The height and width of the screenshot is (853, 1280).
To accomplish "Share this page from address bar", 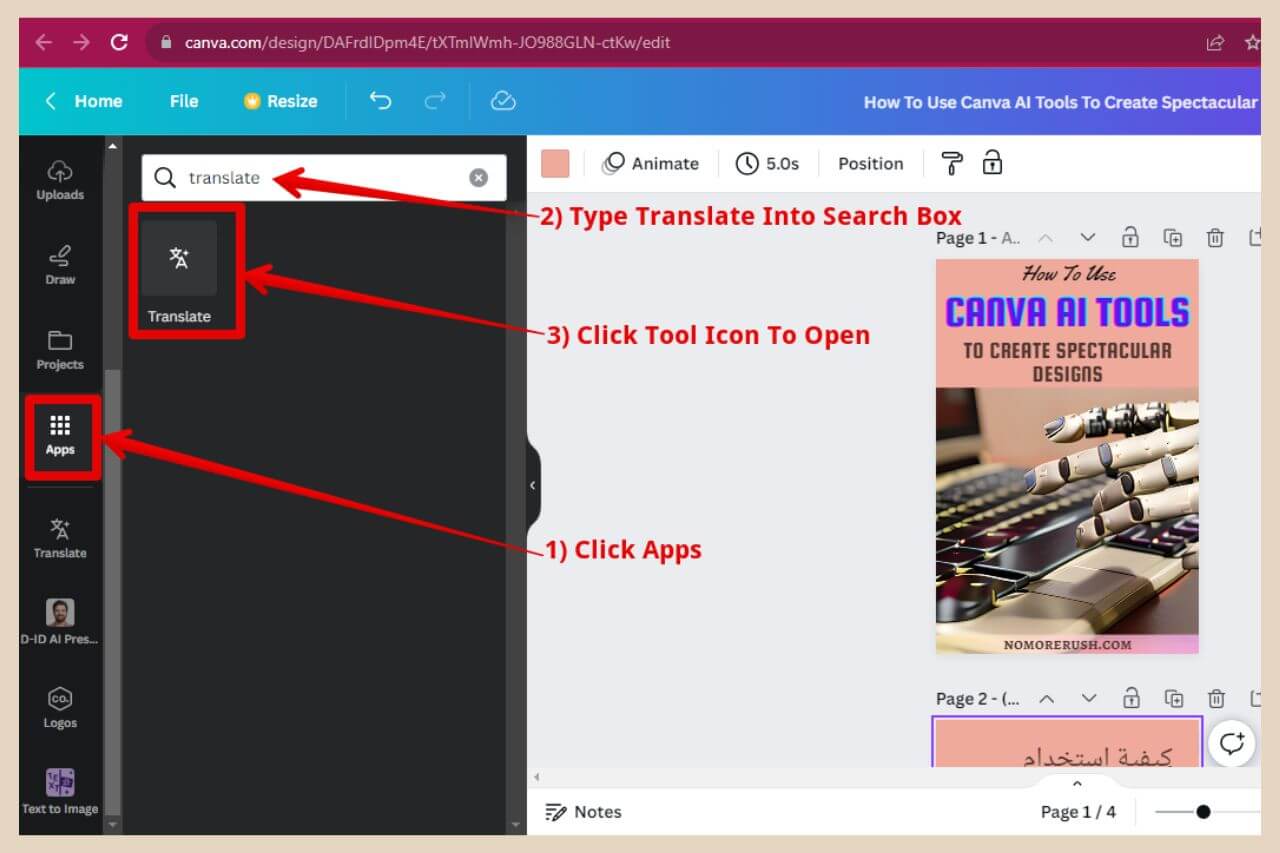I will [x=1215, y=42].
